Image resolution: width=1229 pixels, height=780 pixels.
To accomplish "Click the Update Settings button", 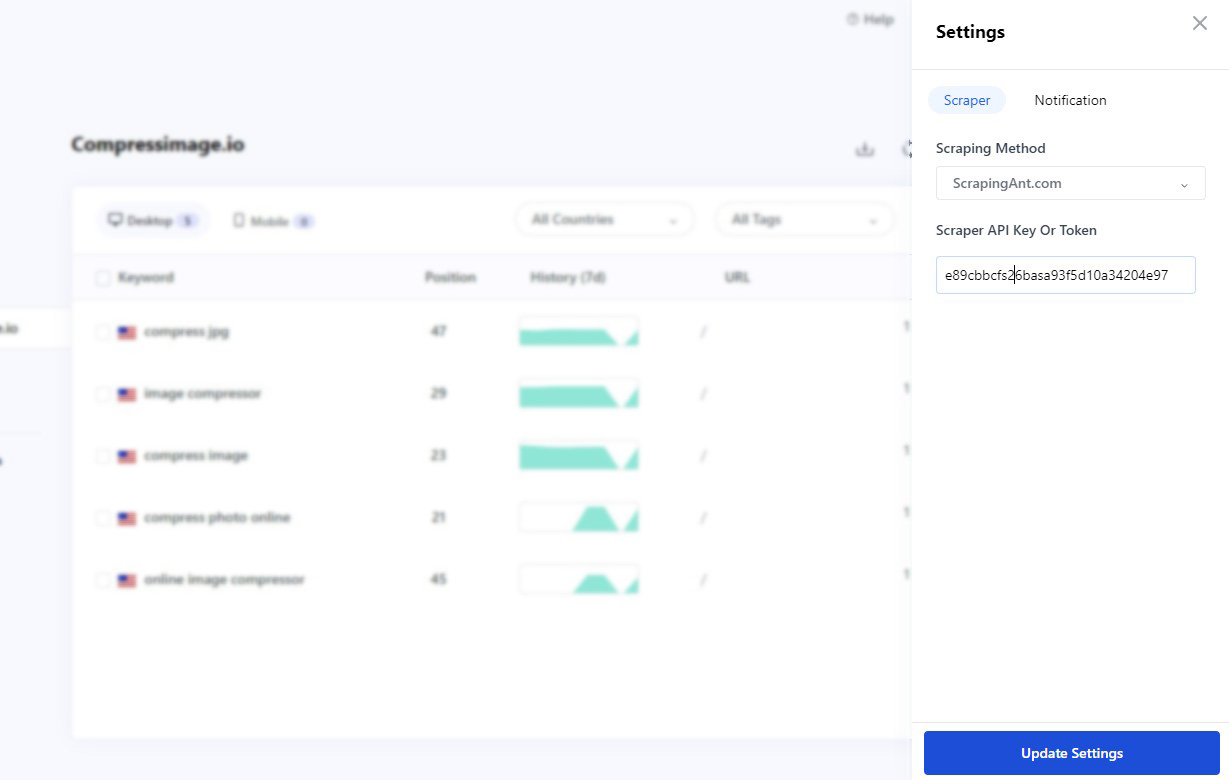I will point(1071,753).
